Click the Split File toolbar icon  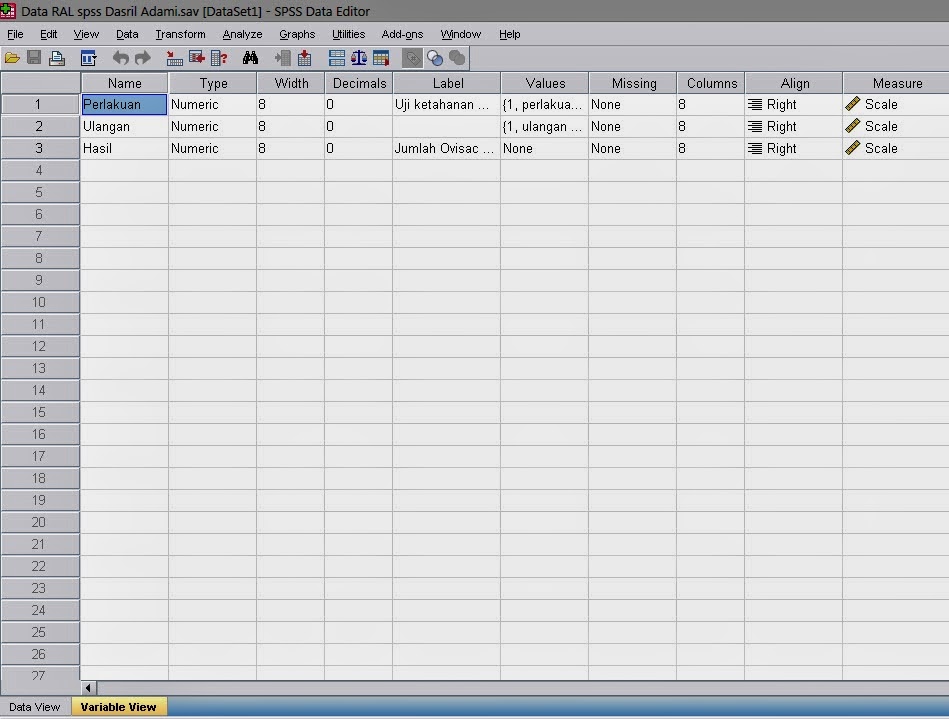coord(337,58)
